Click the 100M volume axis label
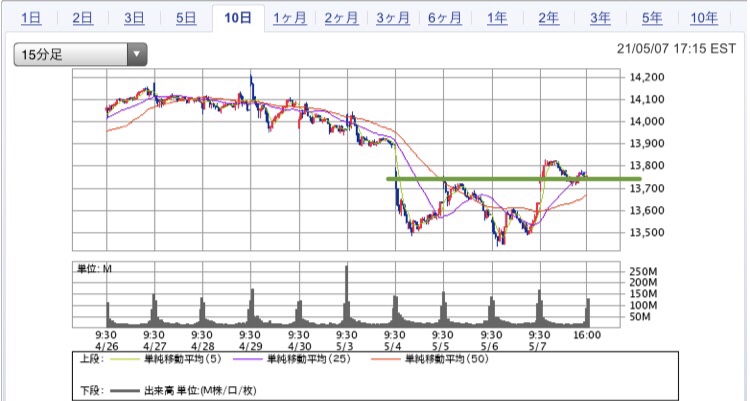 coord(643,305)
